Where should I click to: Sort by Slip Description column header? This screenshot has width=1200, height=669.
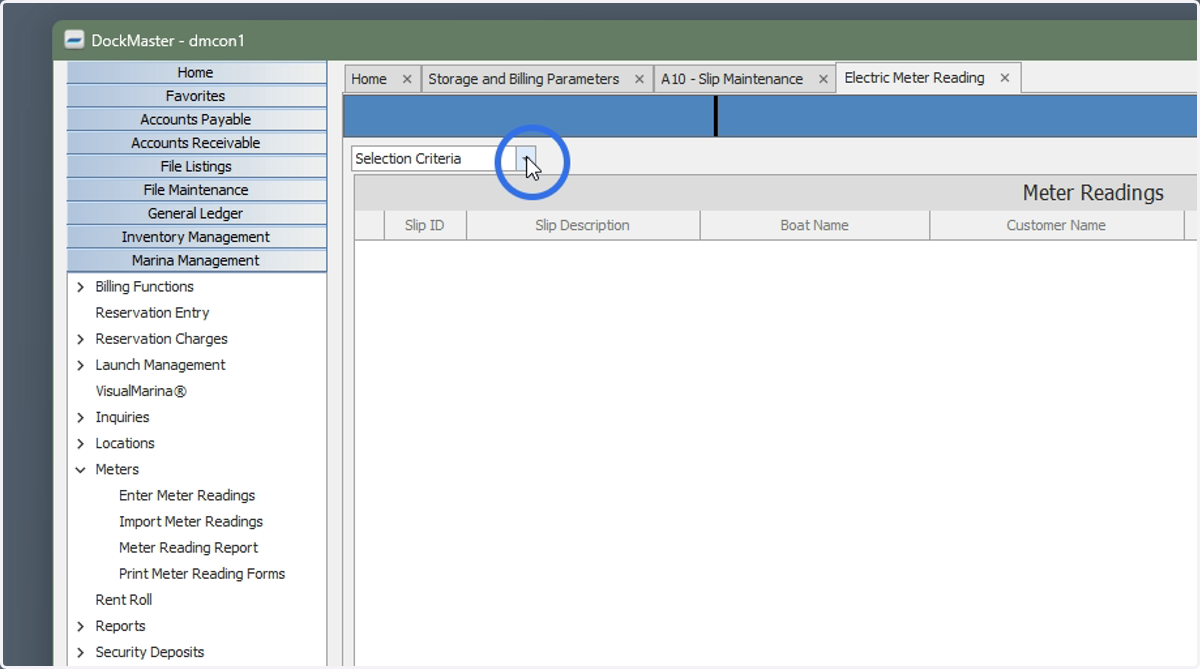coord(583,226)
